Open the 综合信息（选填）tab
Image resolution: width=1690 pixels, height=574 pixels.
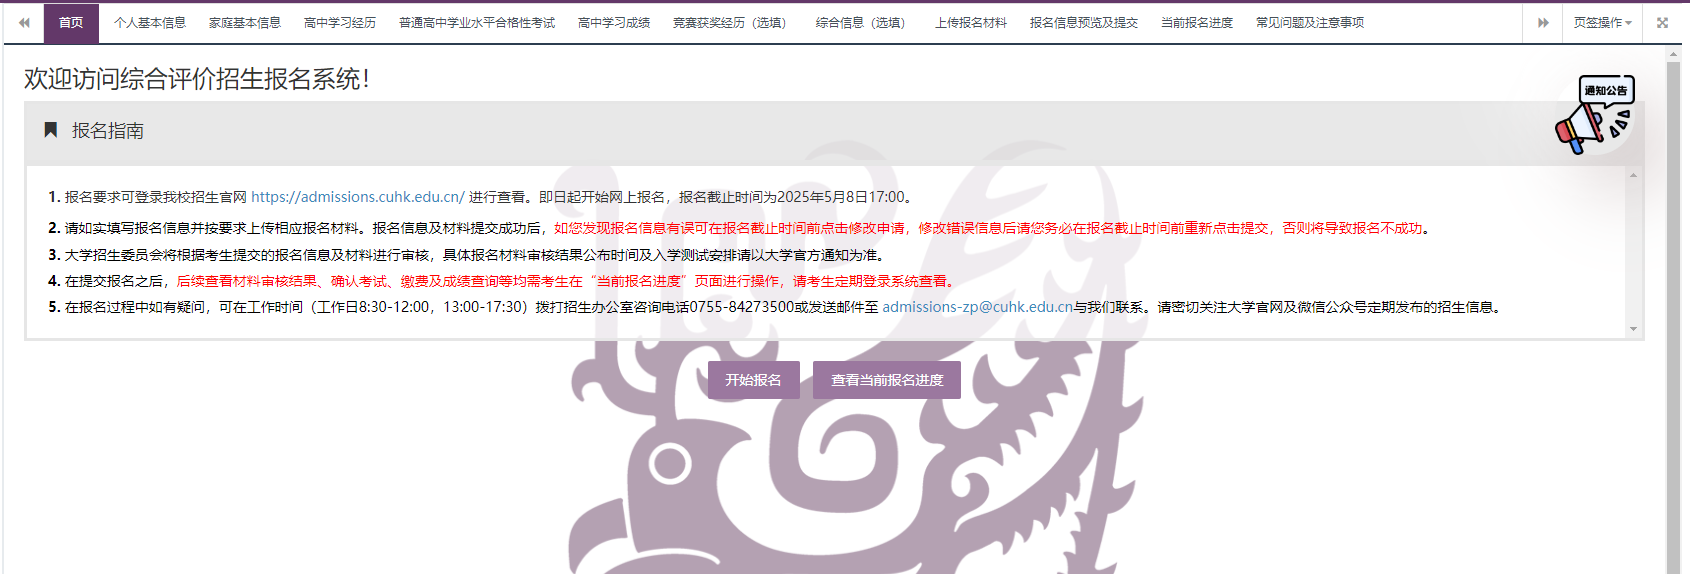point(863,23)
